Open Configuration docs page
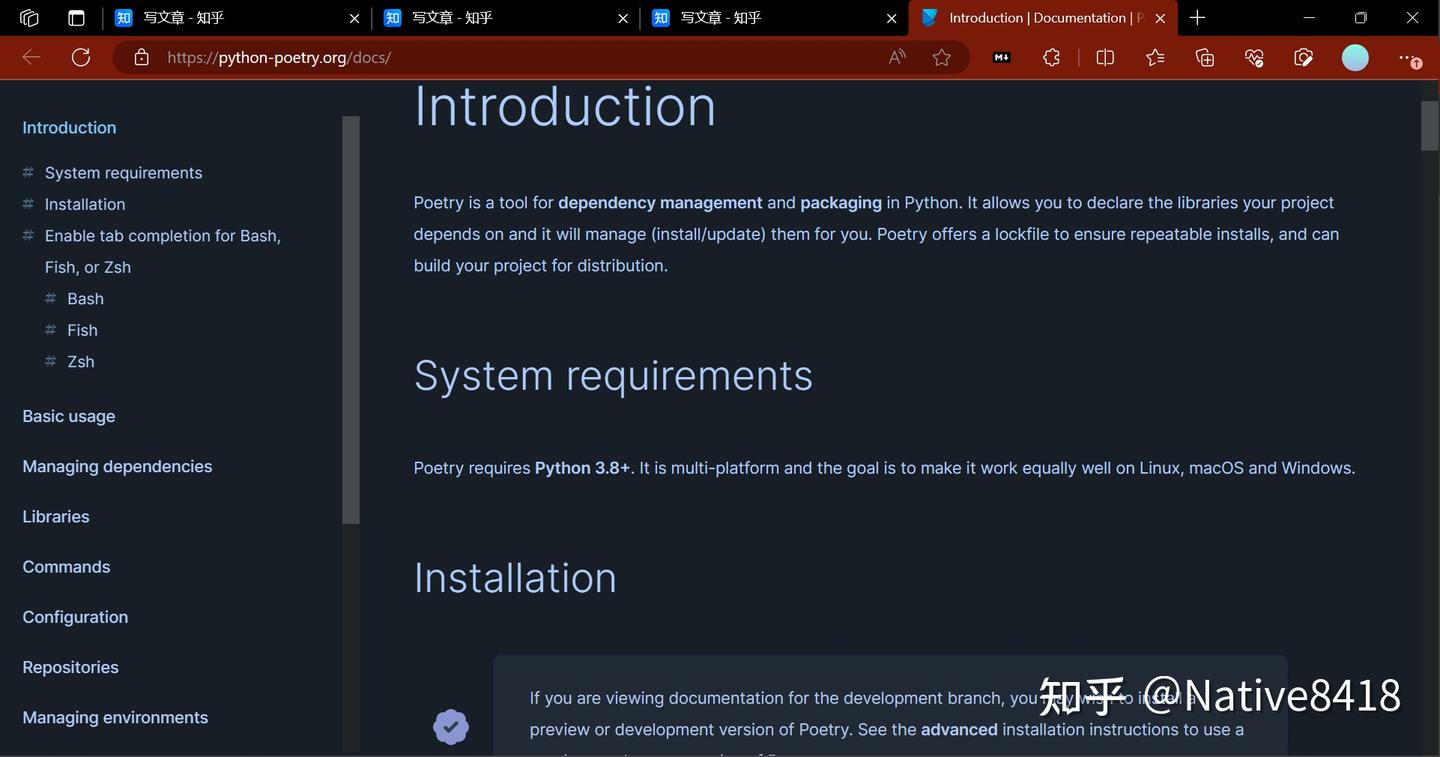This screenshot has height=757, width=1440. (x=75, y=617)
